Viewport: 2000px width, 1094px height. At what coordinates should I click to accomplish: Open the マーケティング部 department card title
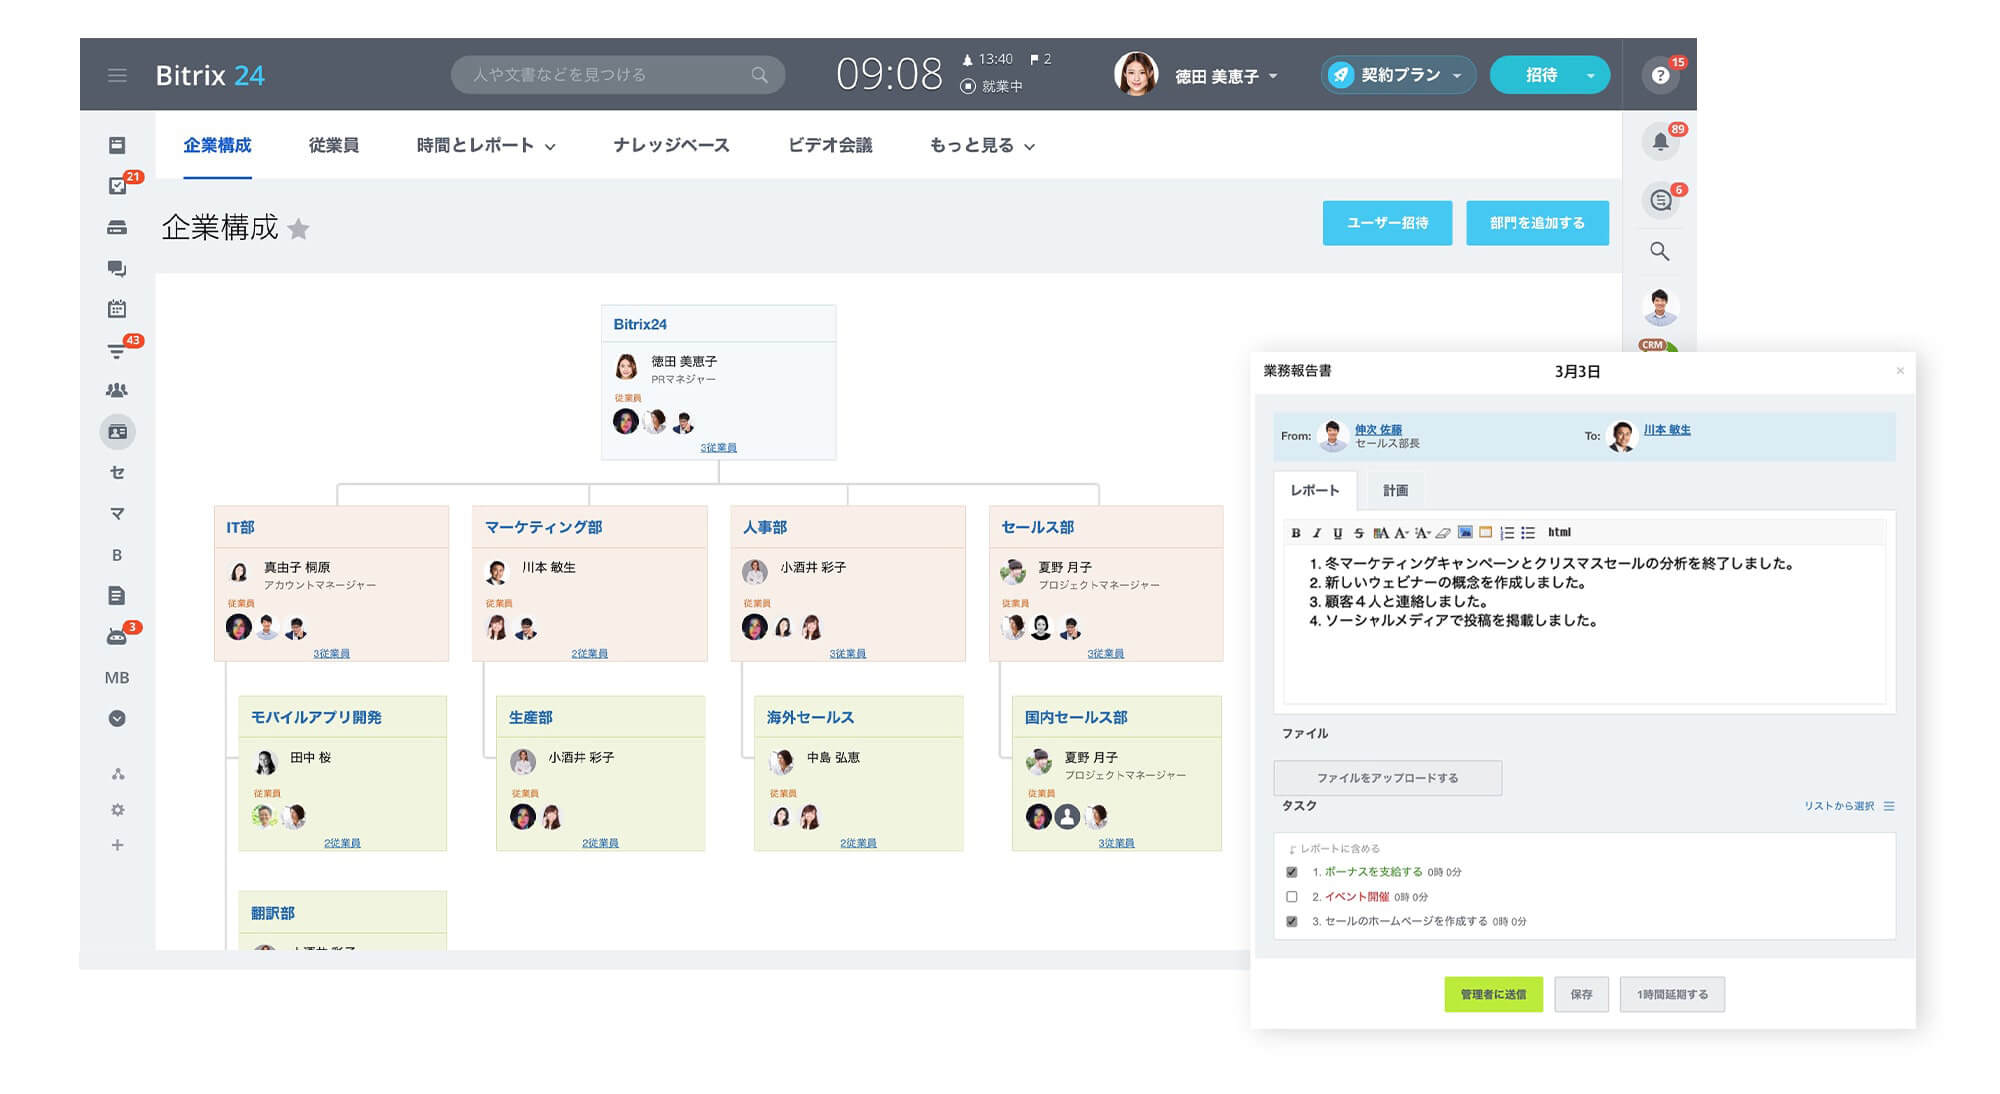click(543, 527)
